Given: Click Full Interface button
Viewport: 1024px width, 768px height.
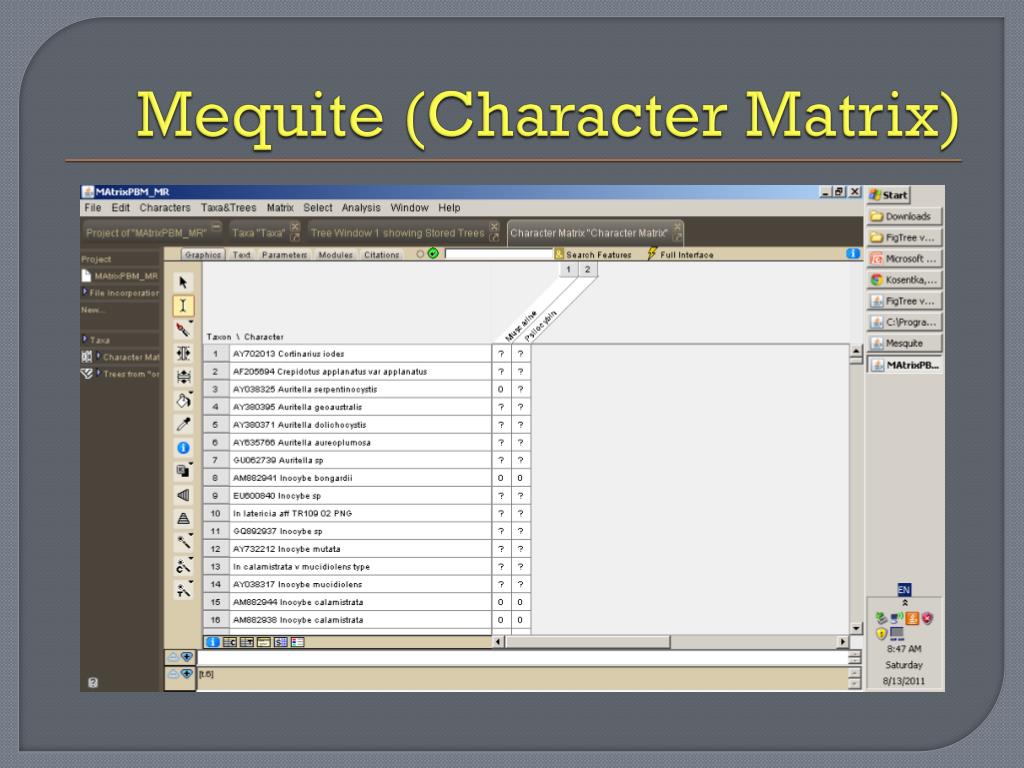Looking at the screenshot, I should (680, 254).
